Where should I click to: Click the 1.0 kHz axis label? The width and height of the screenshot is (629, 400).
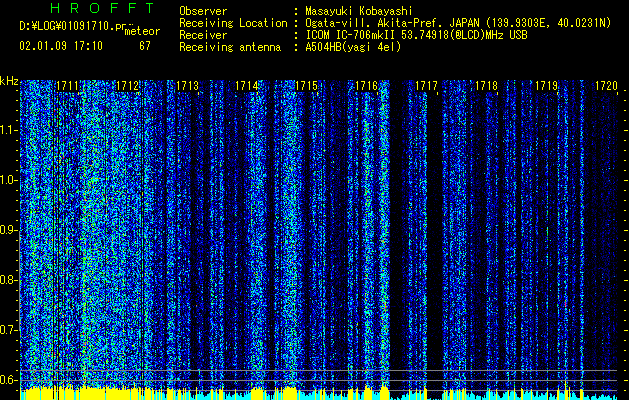9,181
